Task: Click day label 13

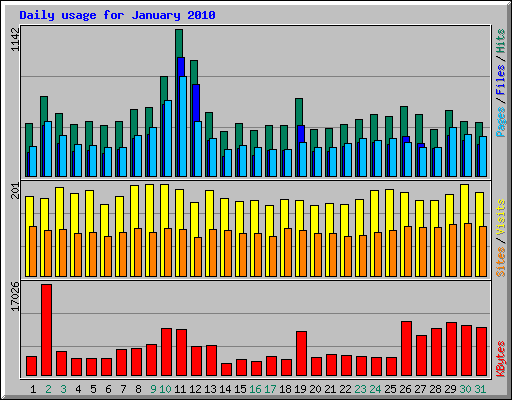Action: 210,389
